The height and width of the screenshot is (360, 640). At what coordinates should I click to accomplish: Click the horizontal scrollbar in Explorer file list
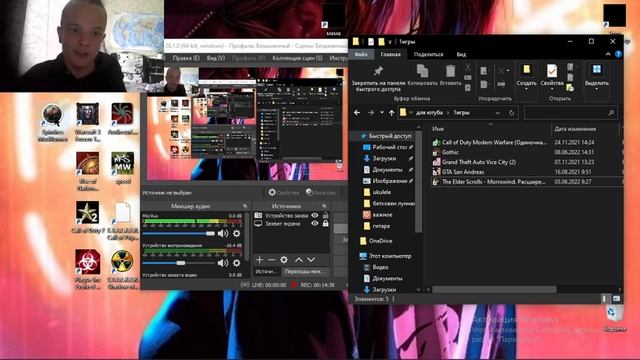tap(494, 289)
